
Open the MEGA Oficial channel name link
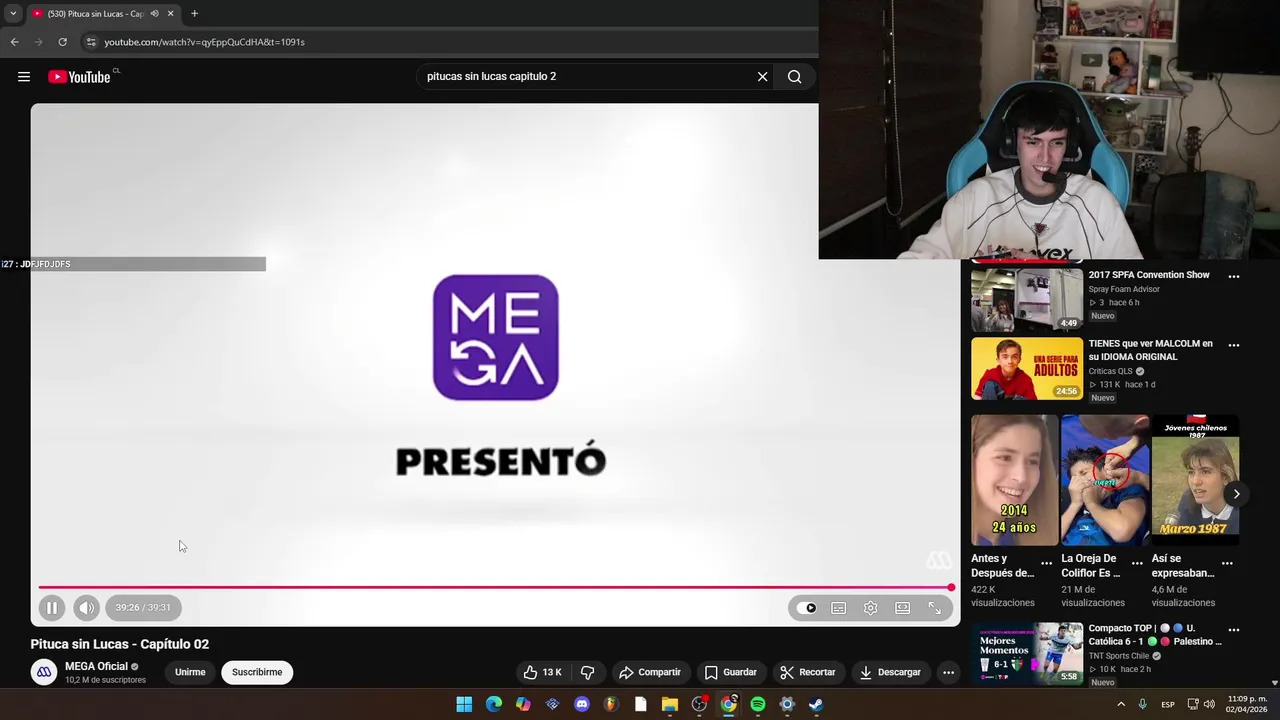(97, 666)
